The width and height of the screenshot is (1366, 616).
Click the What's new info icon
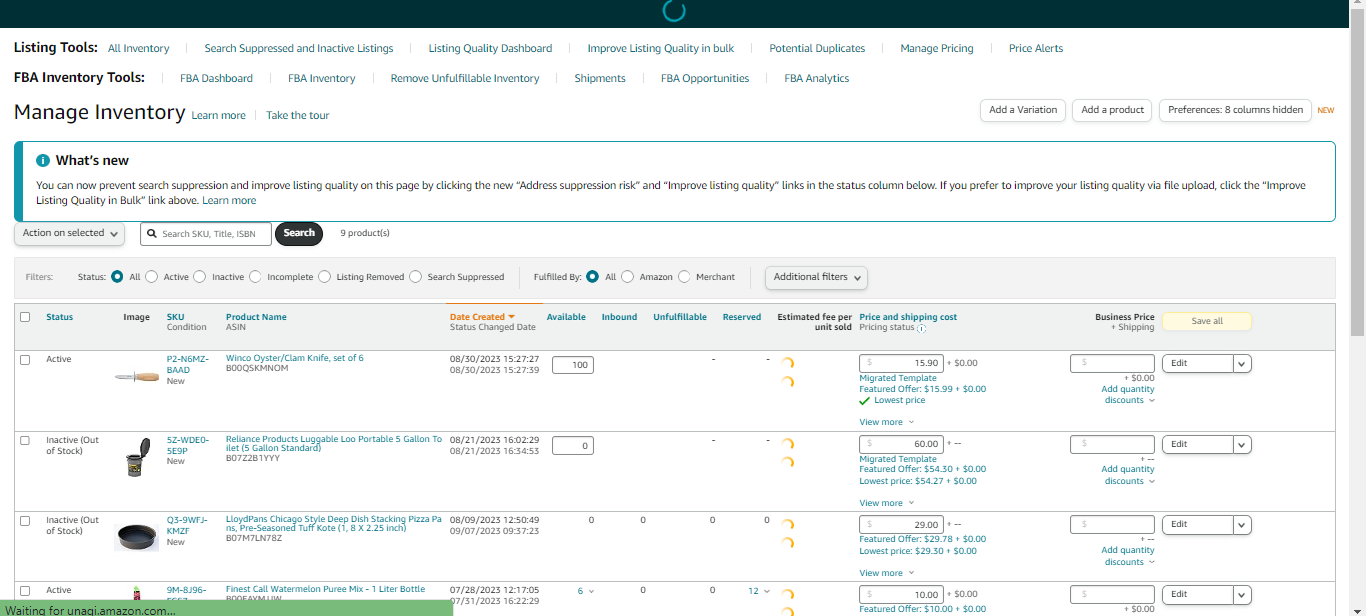43,160
